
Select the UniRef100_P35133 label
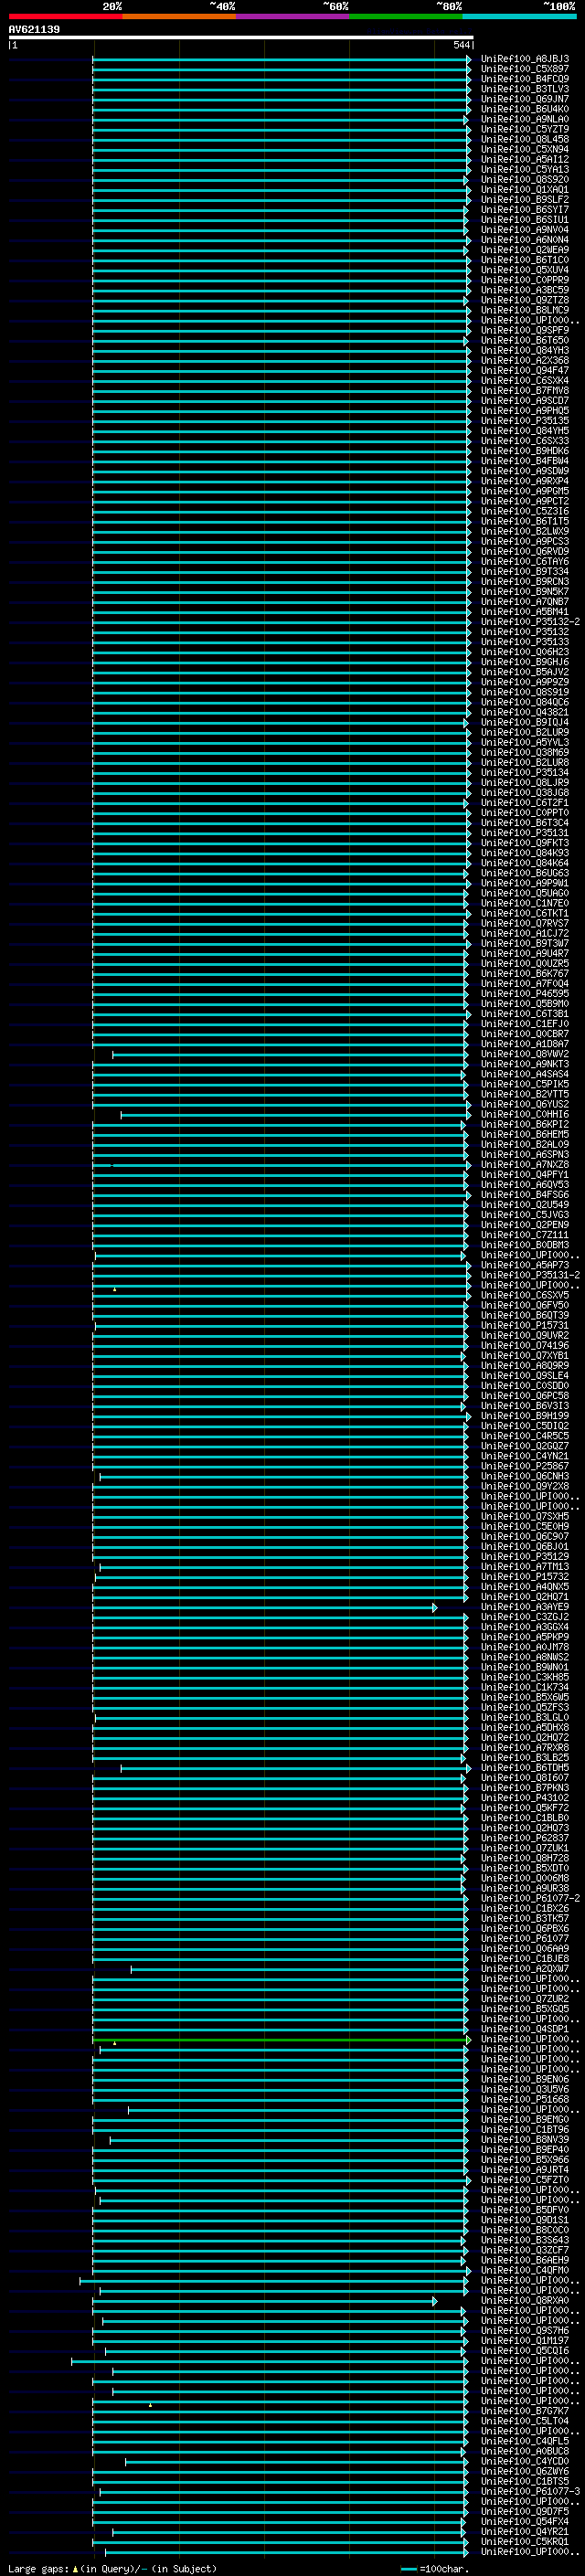525,642
